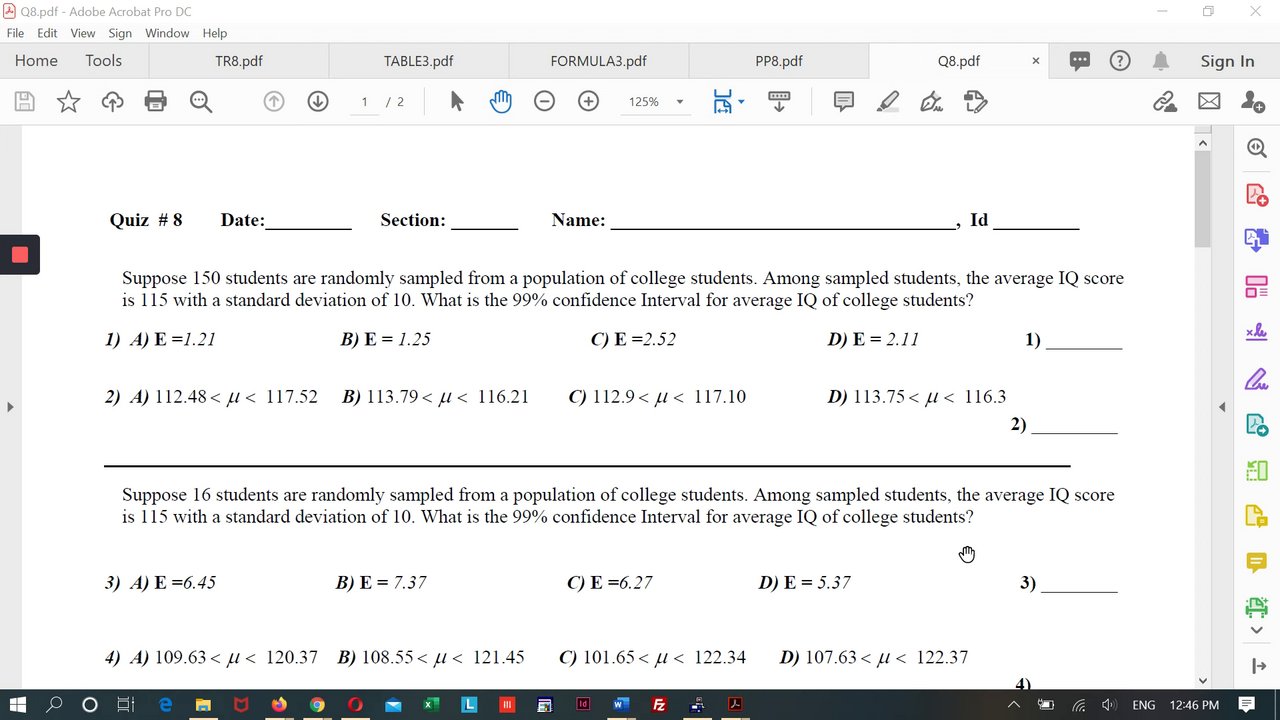The image size is (1280, 720).
Task: Switch to the TR8.pdf tab
Action: (239, 61)
